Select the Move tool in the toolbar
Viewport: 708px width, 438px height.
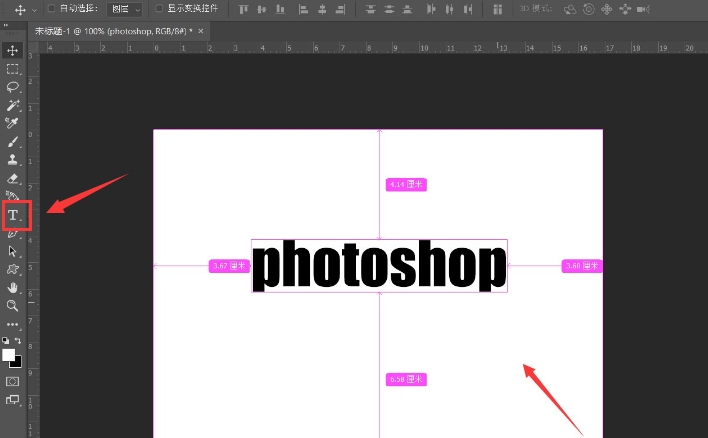13,50
